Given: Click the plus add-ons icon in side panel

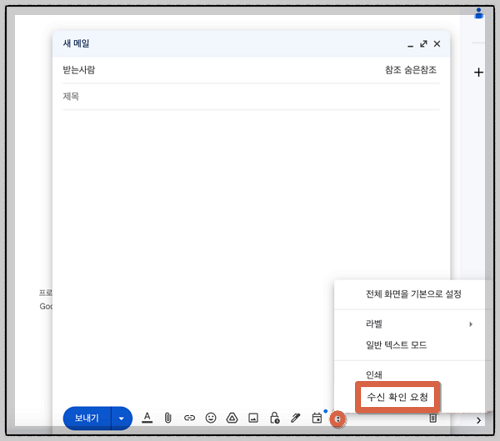Looking at the screenshot, I should pos(479,72).
